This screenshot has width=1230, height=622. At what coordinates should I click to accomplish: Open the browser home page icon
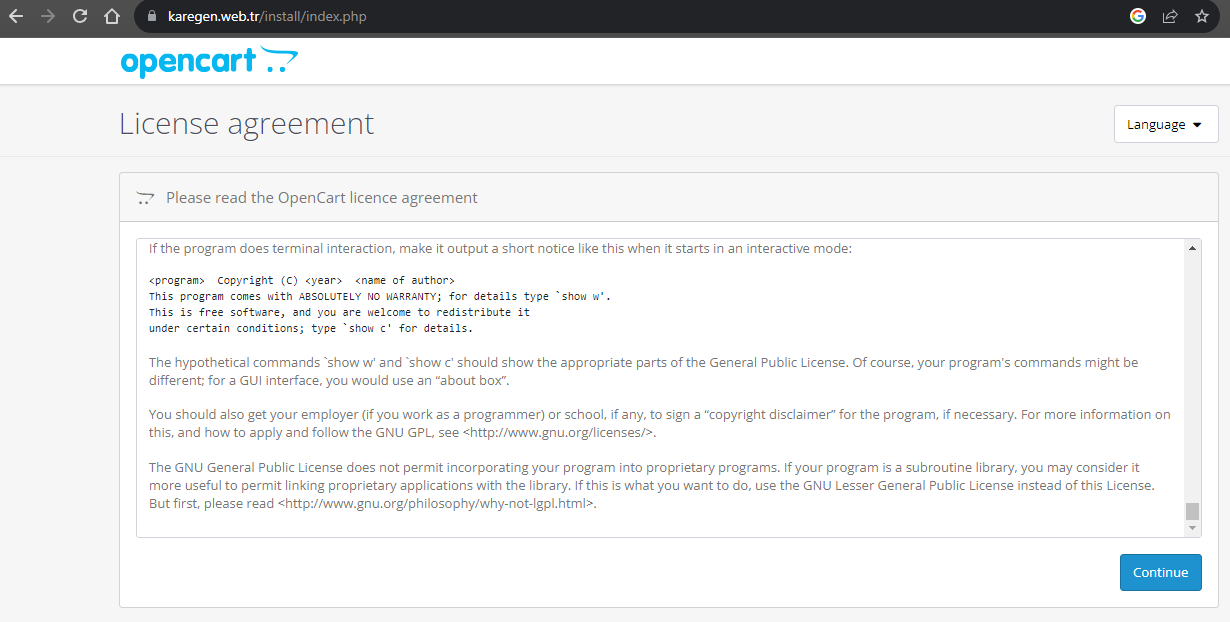tap(112, 16)
